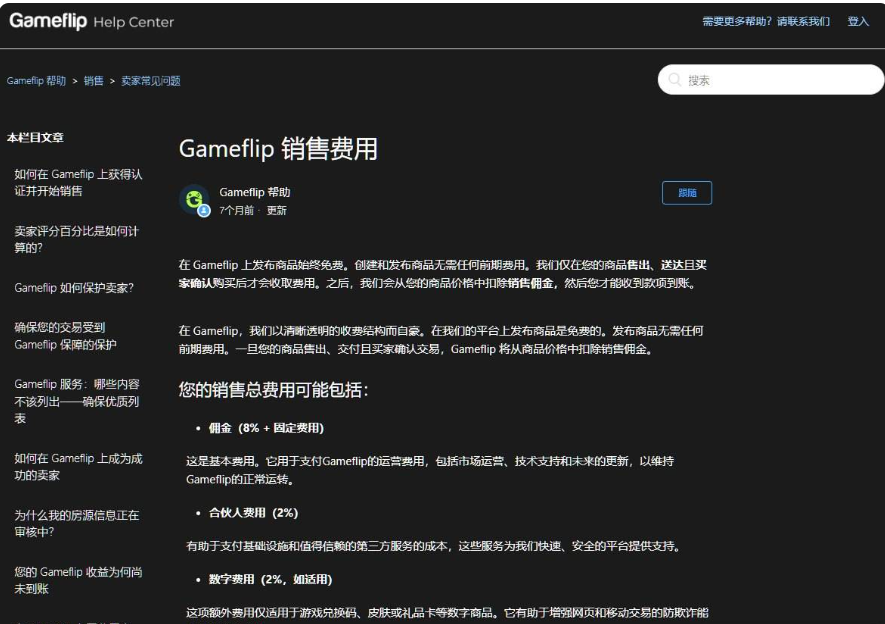Open article Gameflip 服务: 哪些内容不该列出
The height and width of the screenshot is (624, 885).
77,401
